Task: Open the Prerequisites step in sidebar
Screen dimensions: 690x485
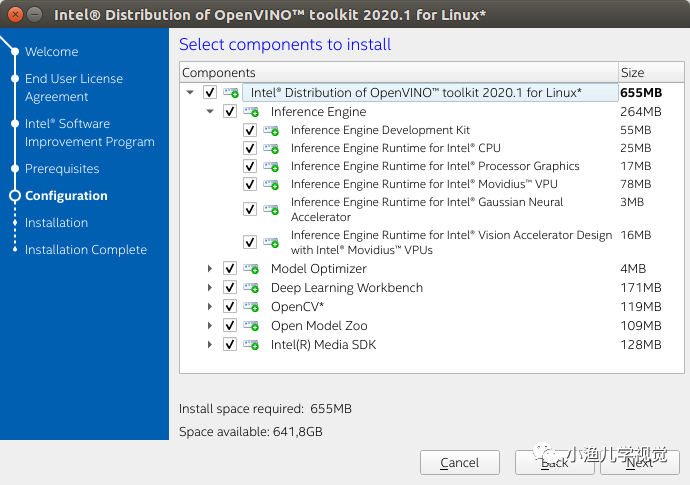Action: pyautogui.click(x=62, y=169)
